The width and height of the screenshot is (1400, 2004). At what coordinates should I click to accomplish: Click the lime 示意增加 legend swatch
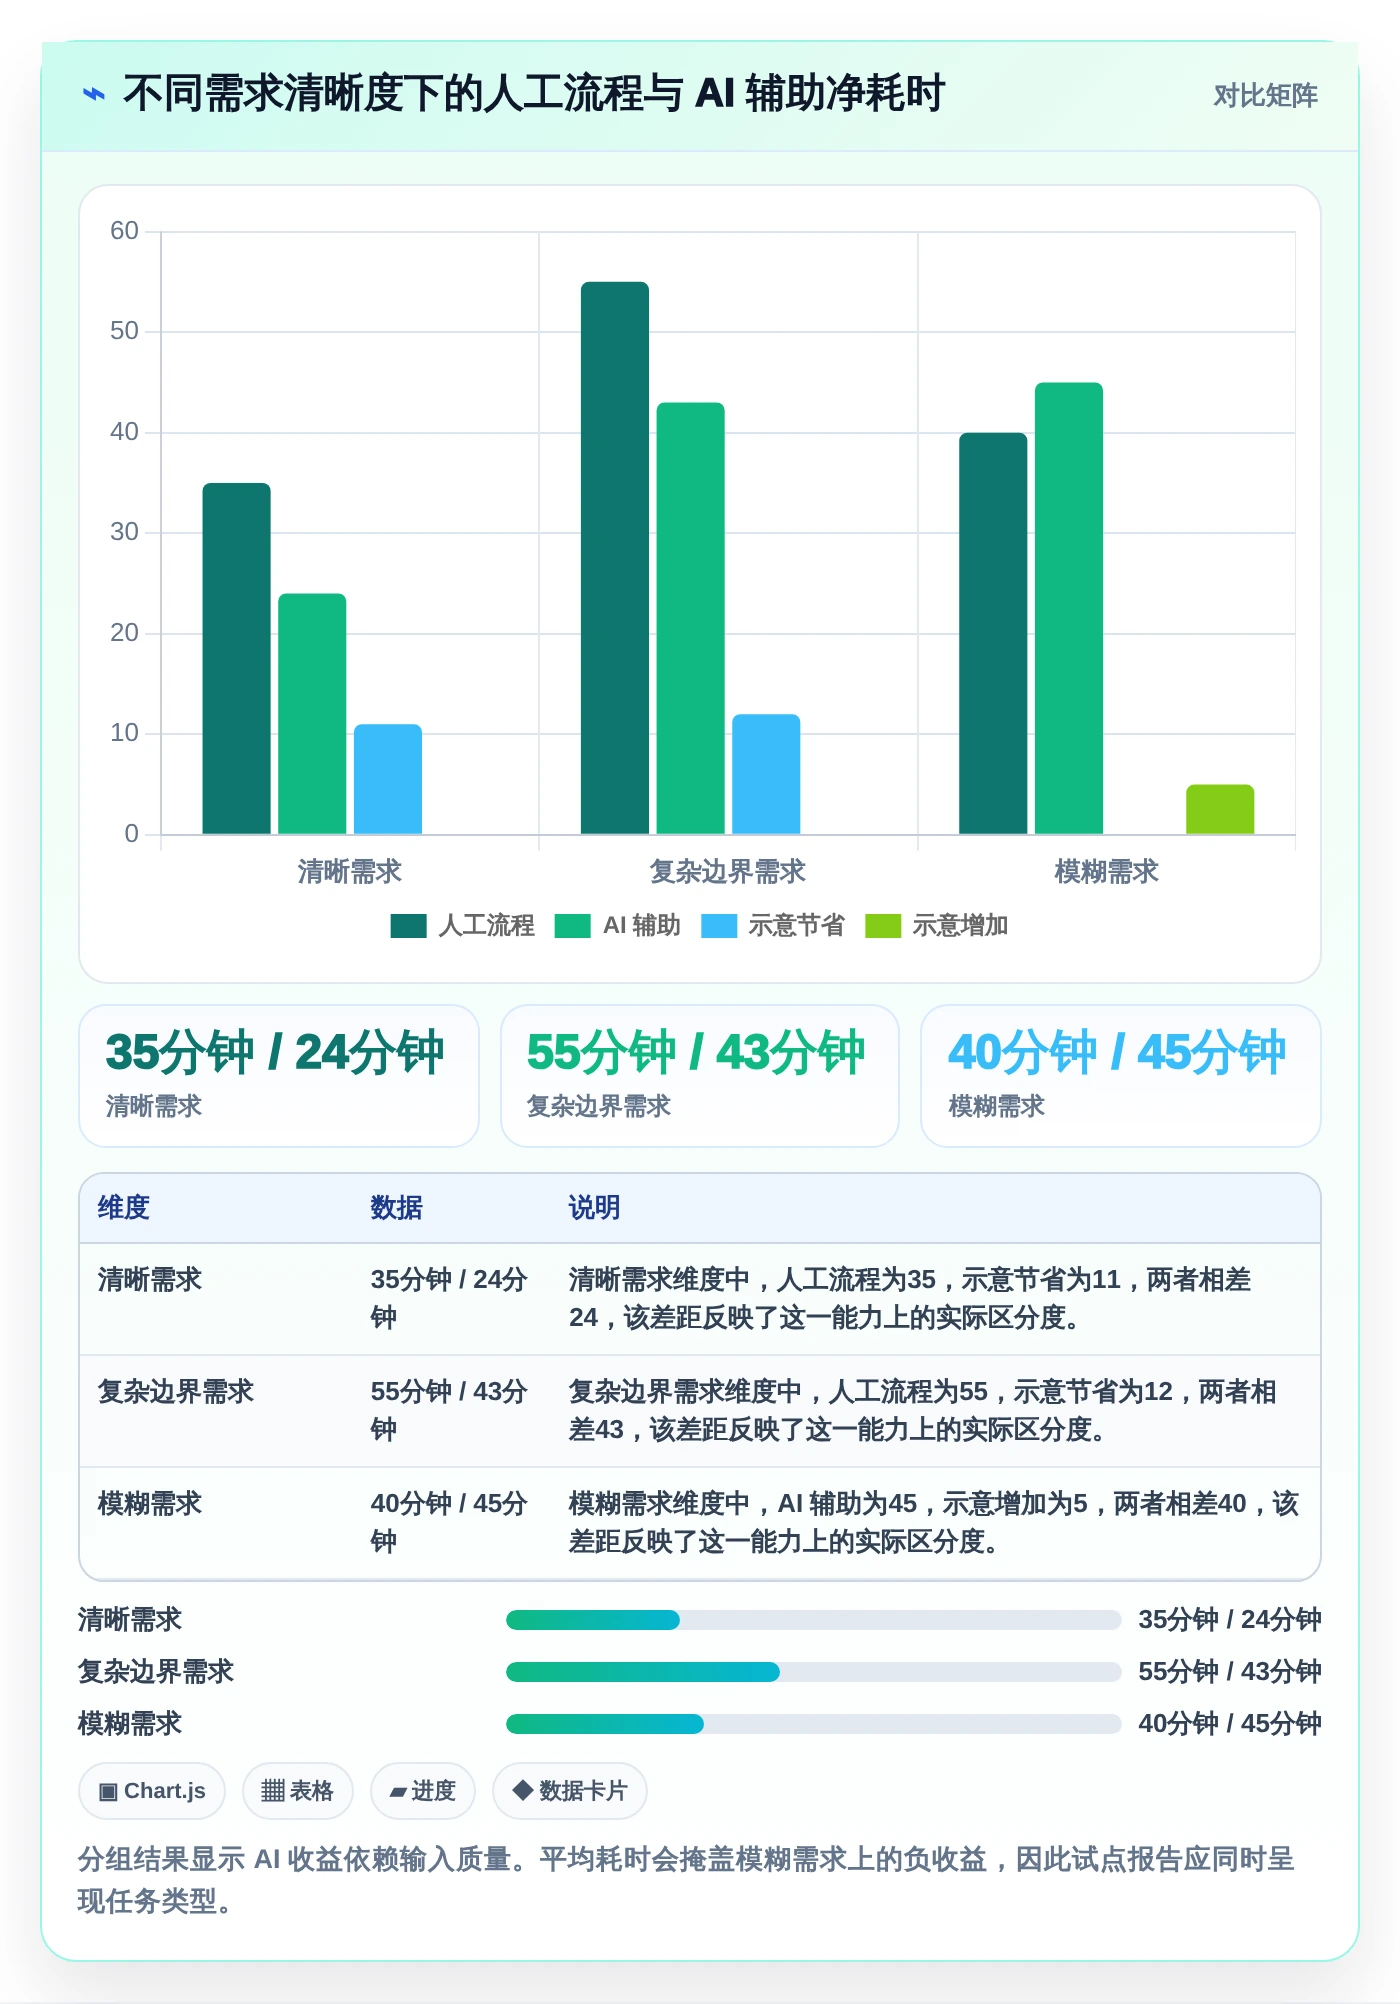(882, 926)
